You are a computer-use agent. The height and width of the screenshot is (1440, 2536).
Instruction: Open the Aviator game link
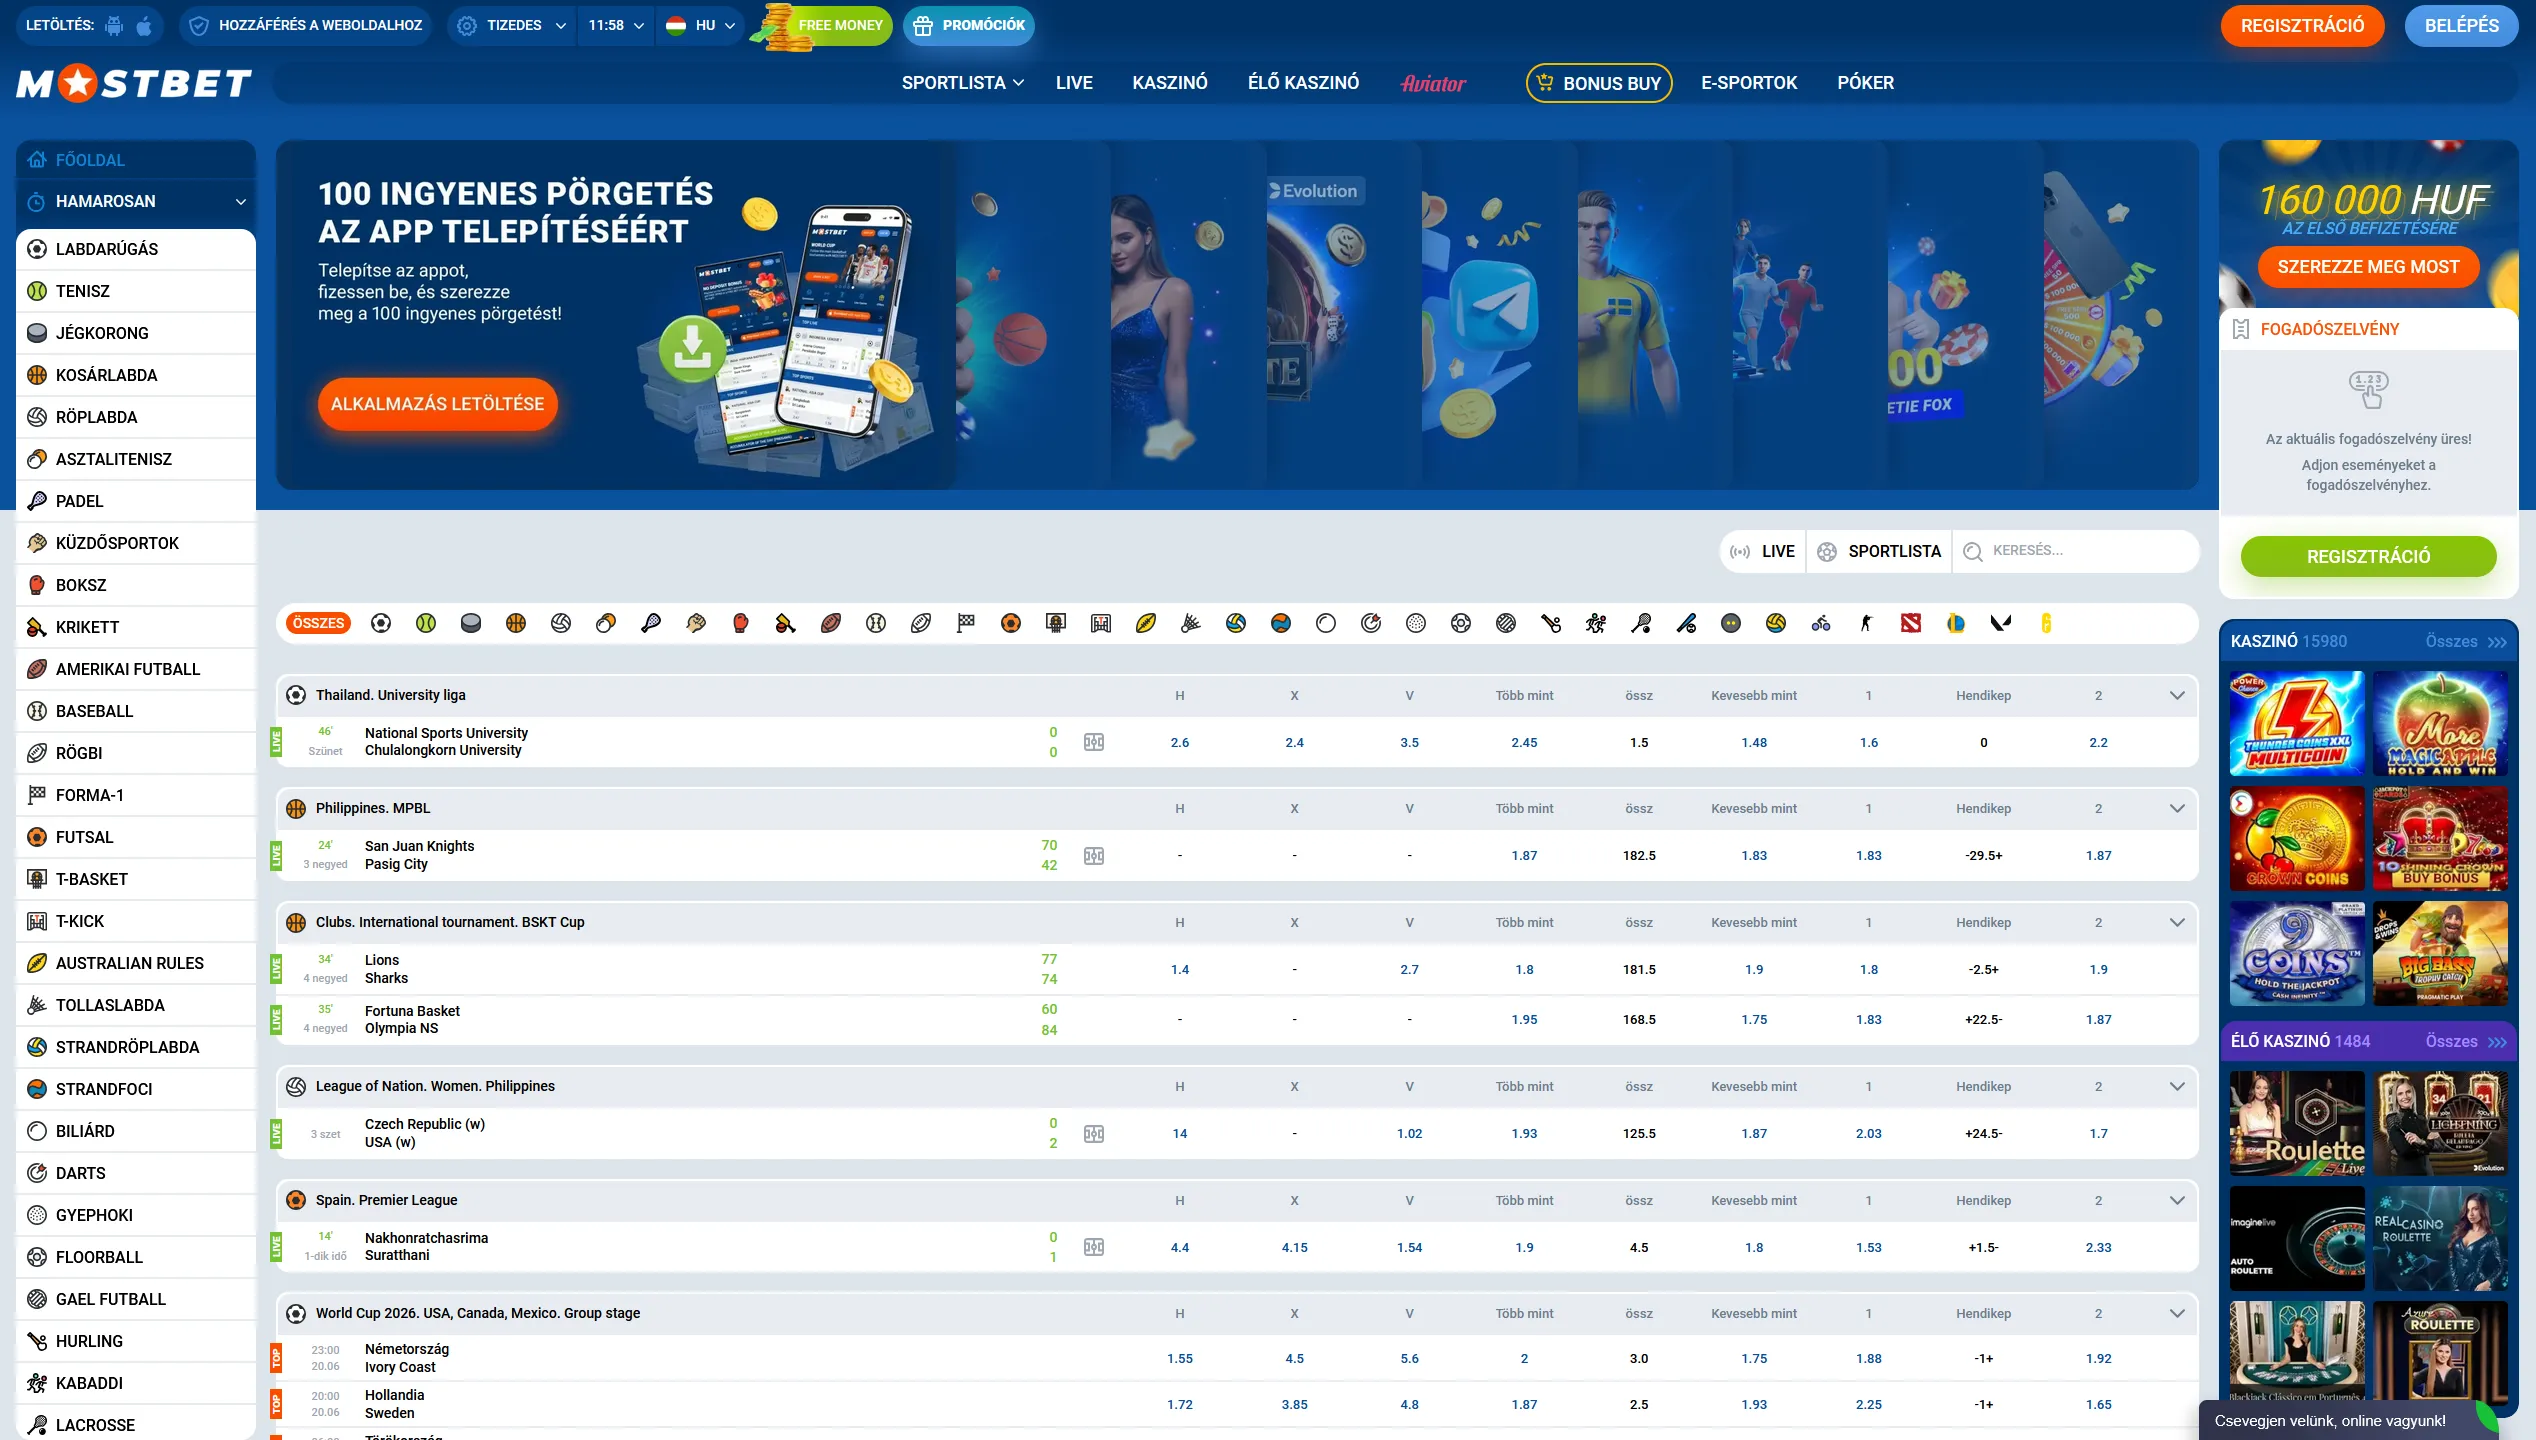(1433, 83)
